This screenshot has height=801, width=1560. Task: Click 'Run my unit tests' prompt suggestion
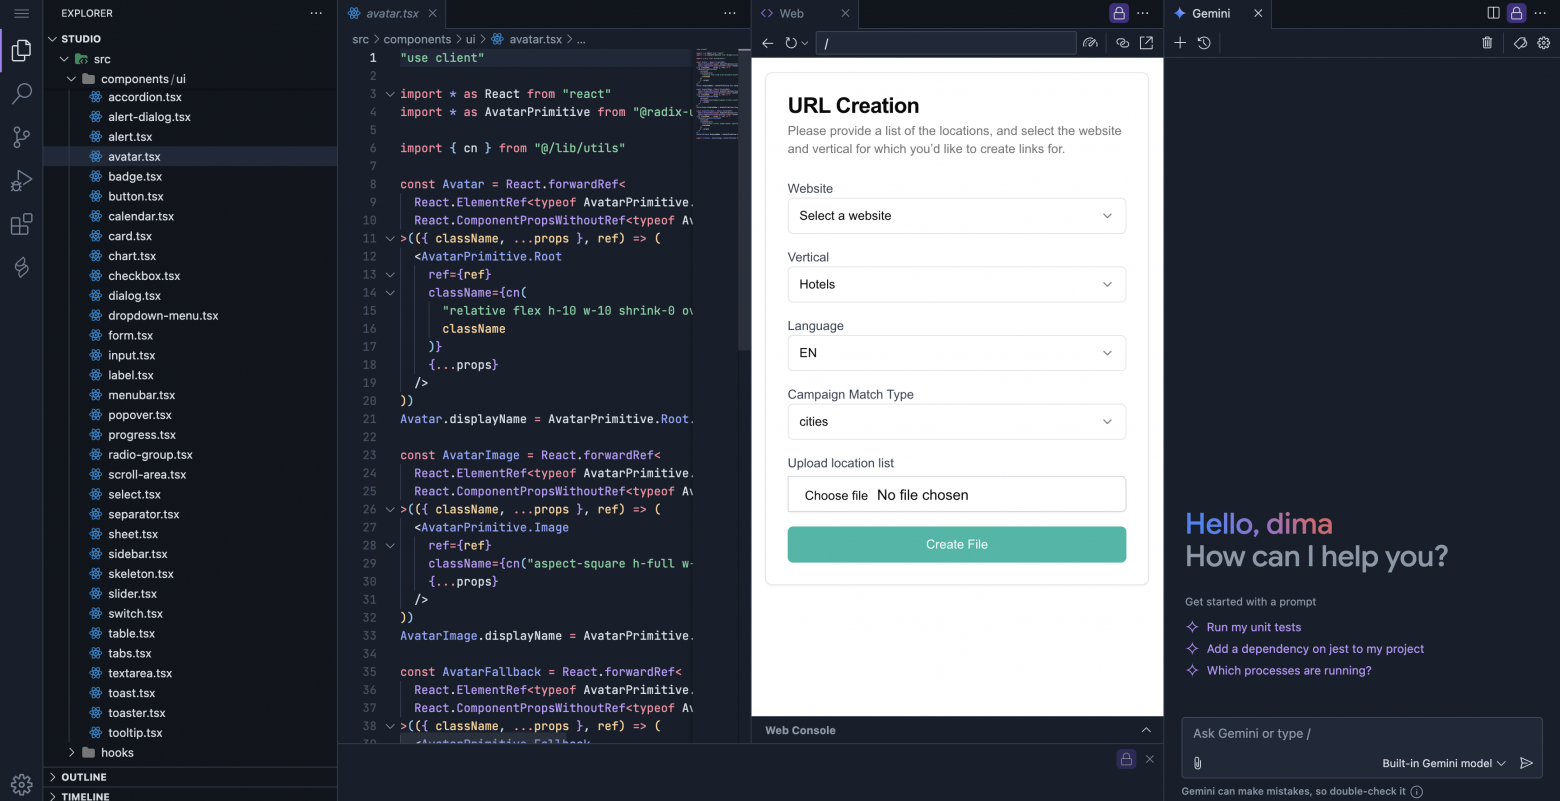pyautogui.click(x=1253, y=627)
